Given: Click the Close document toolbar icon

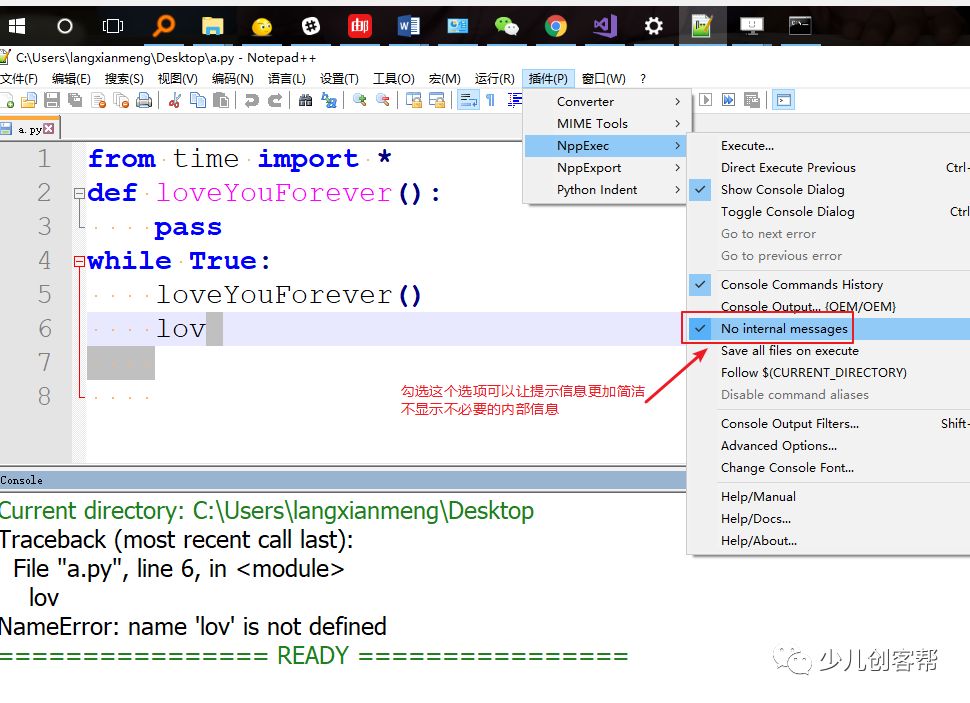Looking at the screenshot, I should click(98, 100).
